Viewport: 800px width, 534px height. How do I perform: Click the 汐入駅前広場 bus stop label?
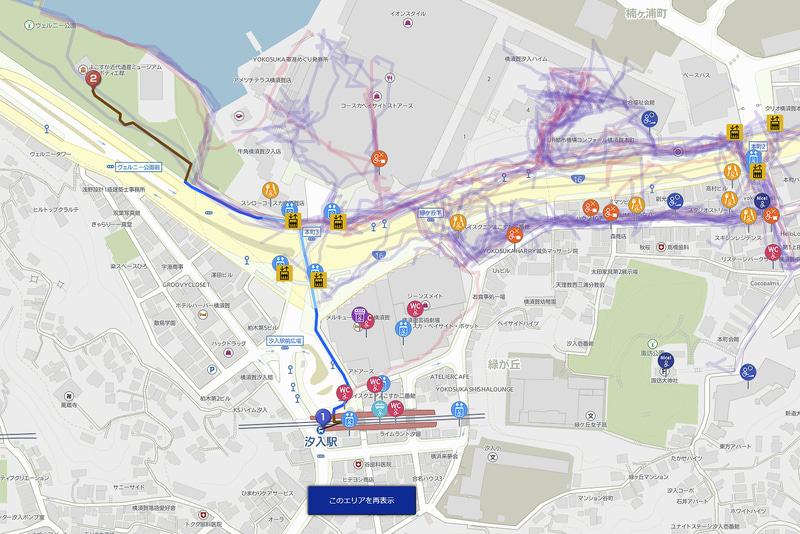[285, 341]
